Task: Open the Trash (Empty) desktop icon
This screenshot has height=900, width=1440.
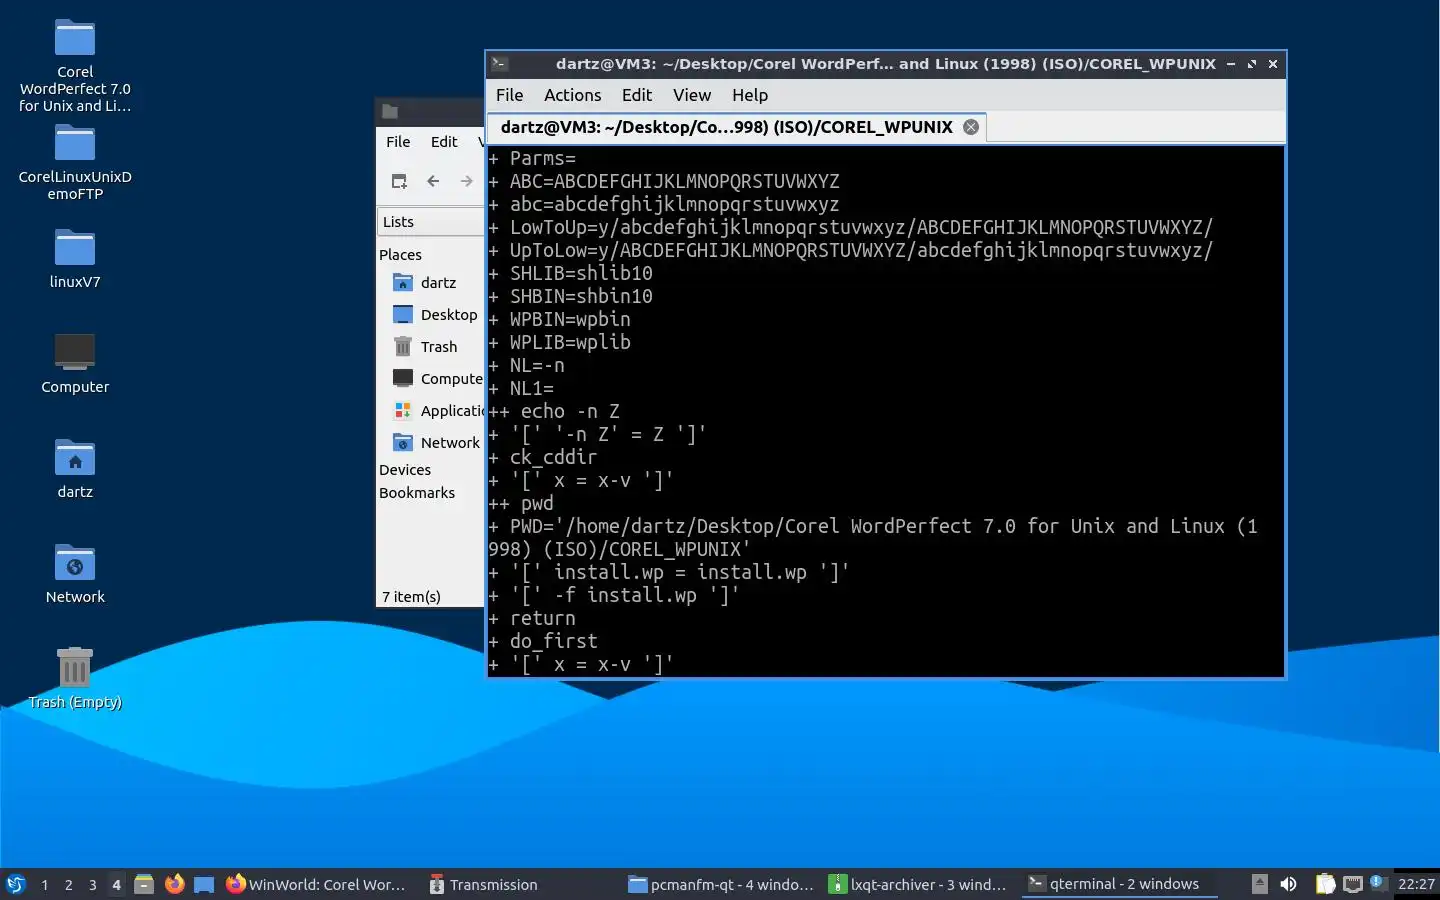Action: tap(75, 678)
